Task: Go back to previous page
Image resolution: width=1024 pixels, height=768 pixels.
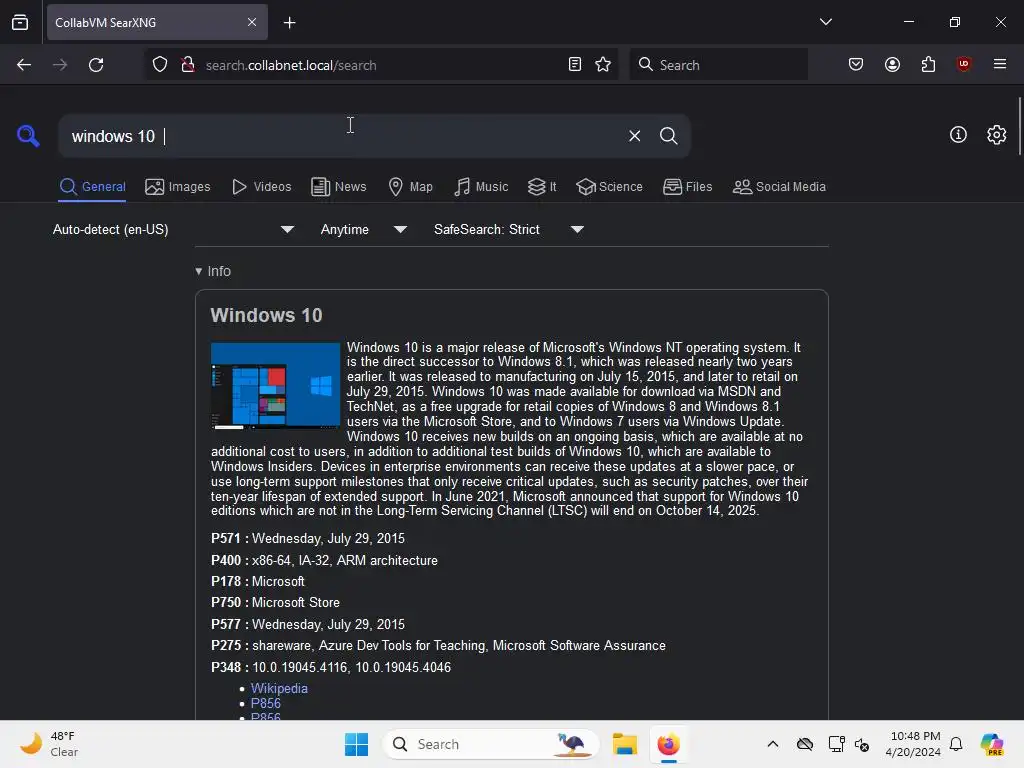Action: click(x=24, y=65)
